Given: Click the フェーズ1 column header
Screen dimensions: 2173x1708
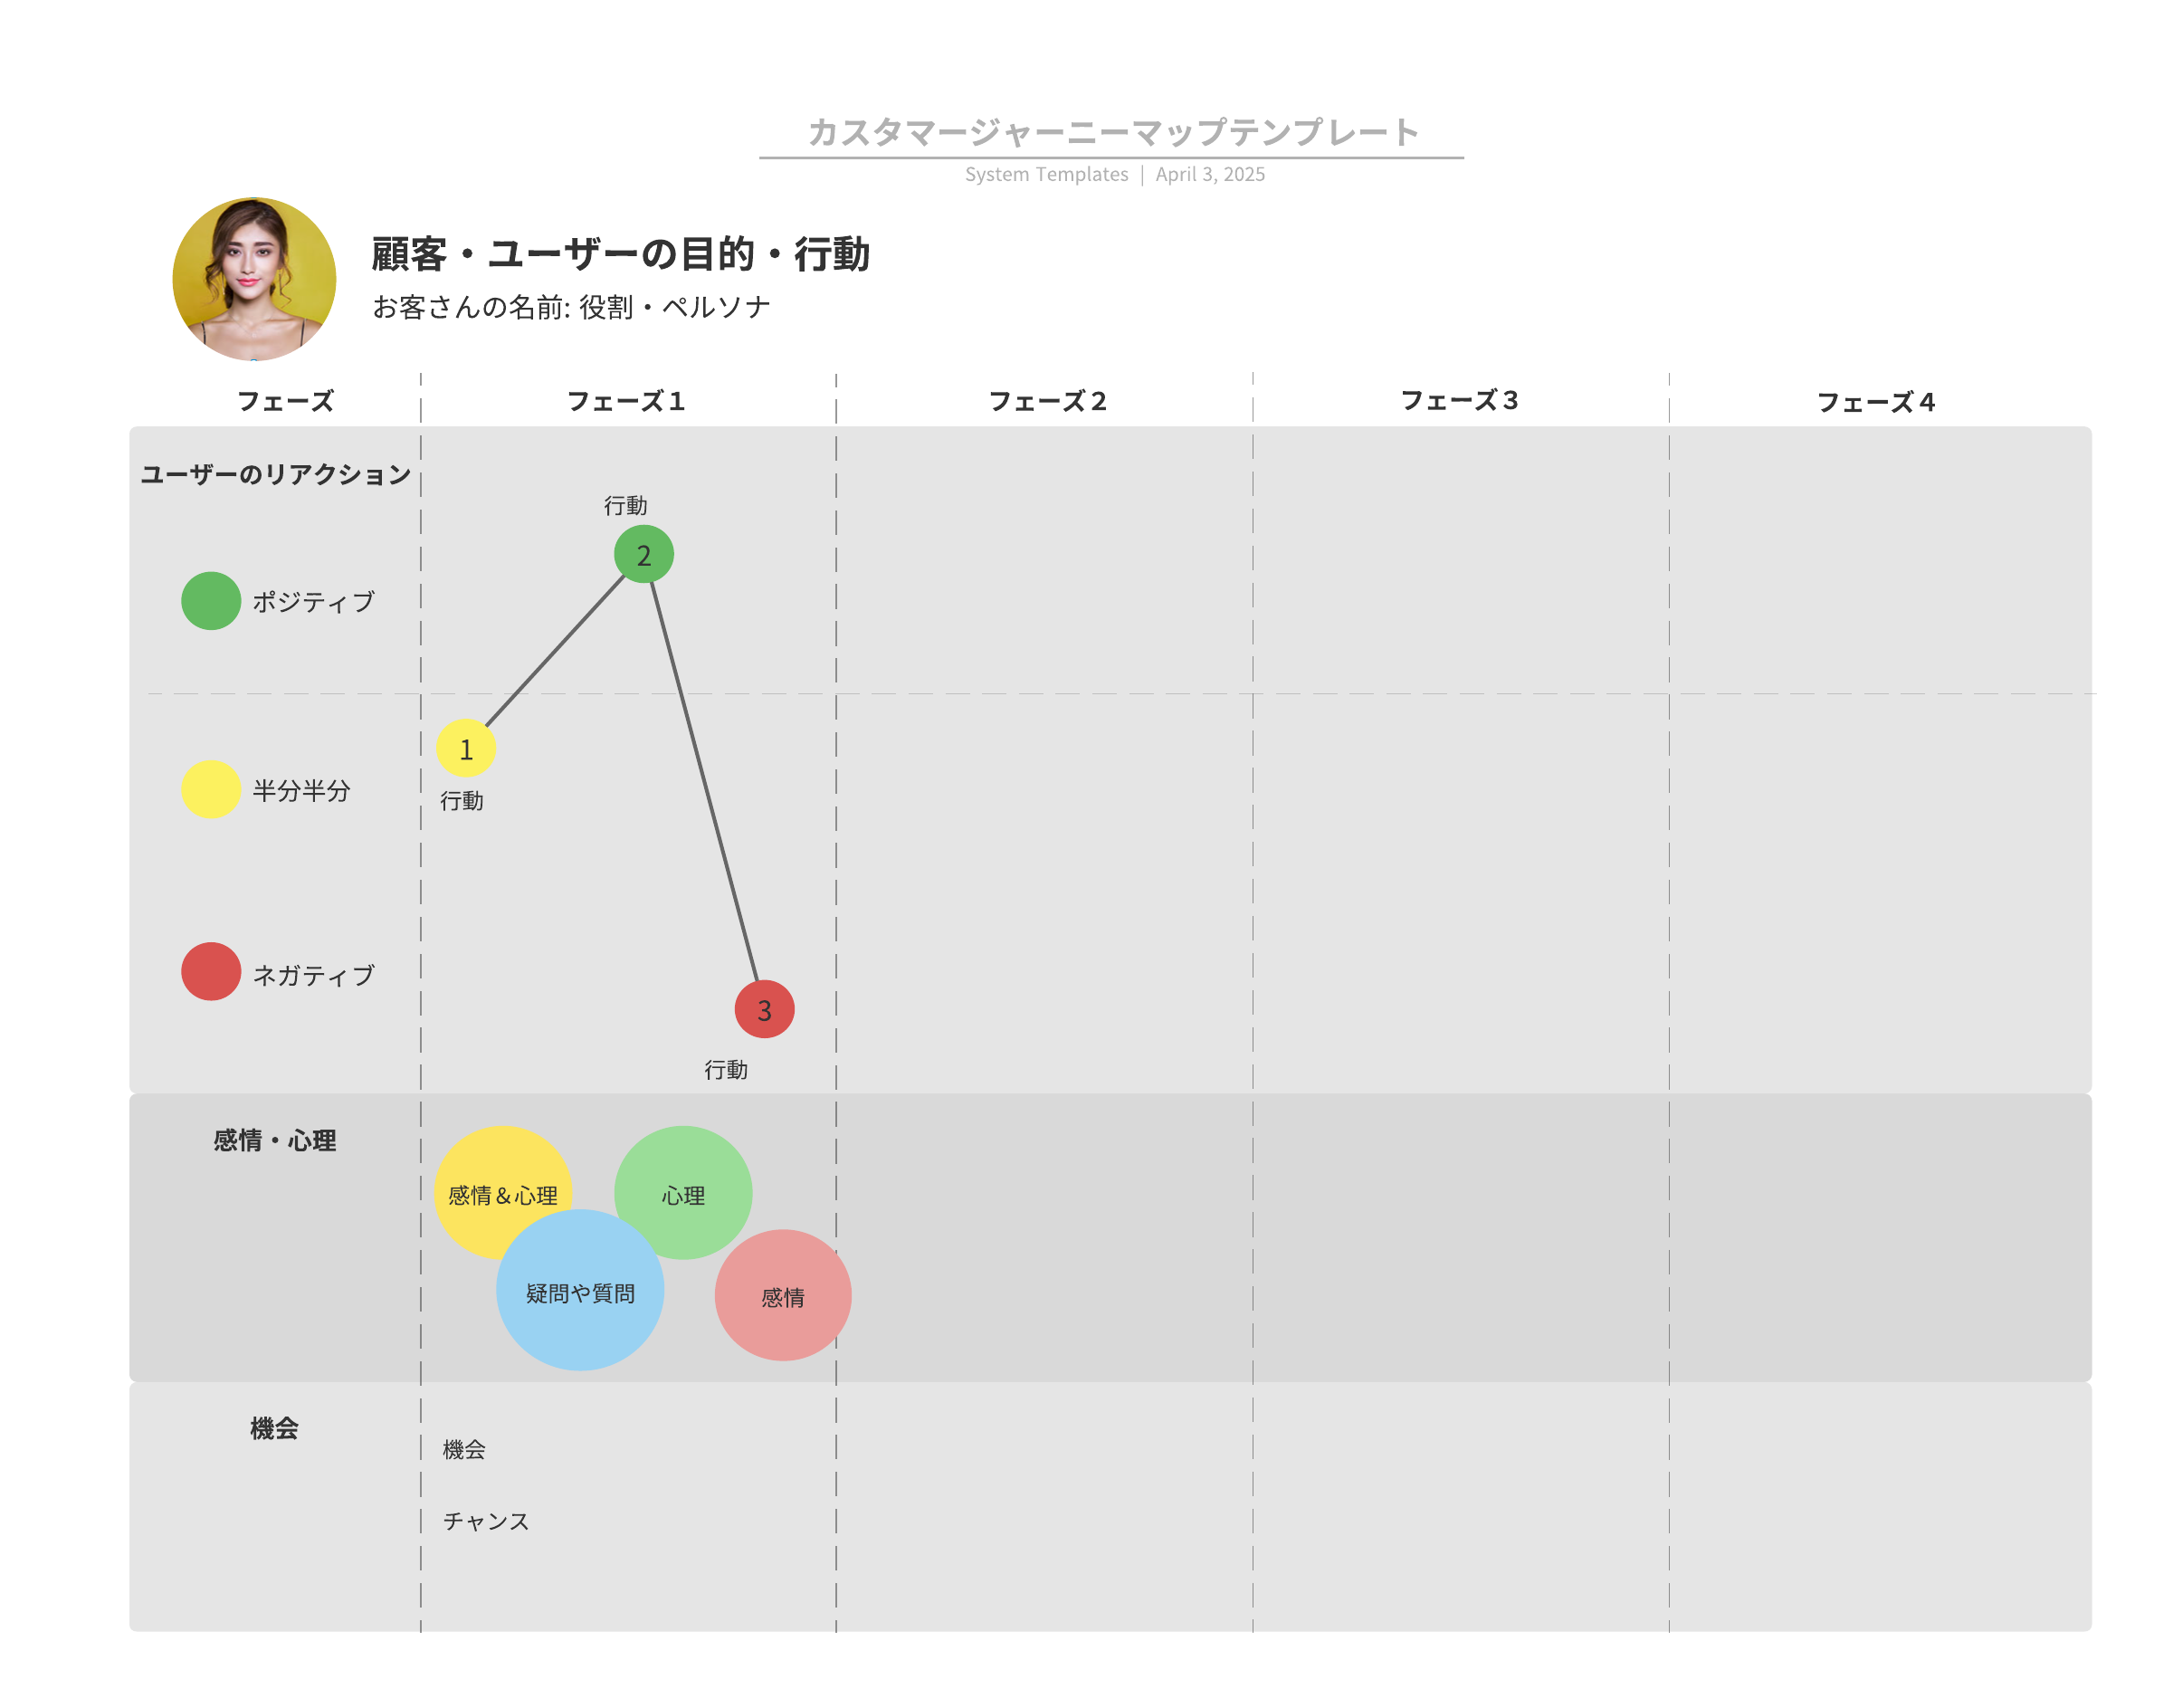Looking at the screenshot, I should click(x=626, y=401).
